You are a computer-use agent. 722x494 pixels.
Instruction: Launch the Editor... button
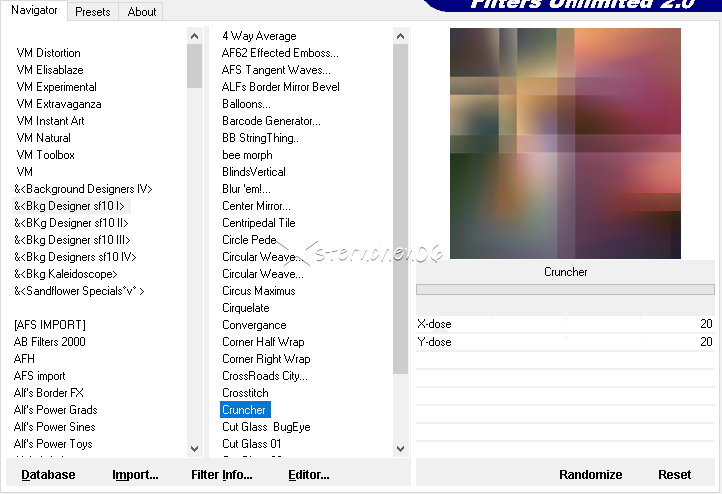pyautogui.click(x=309, y=475)
